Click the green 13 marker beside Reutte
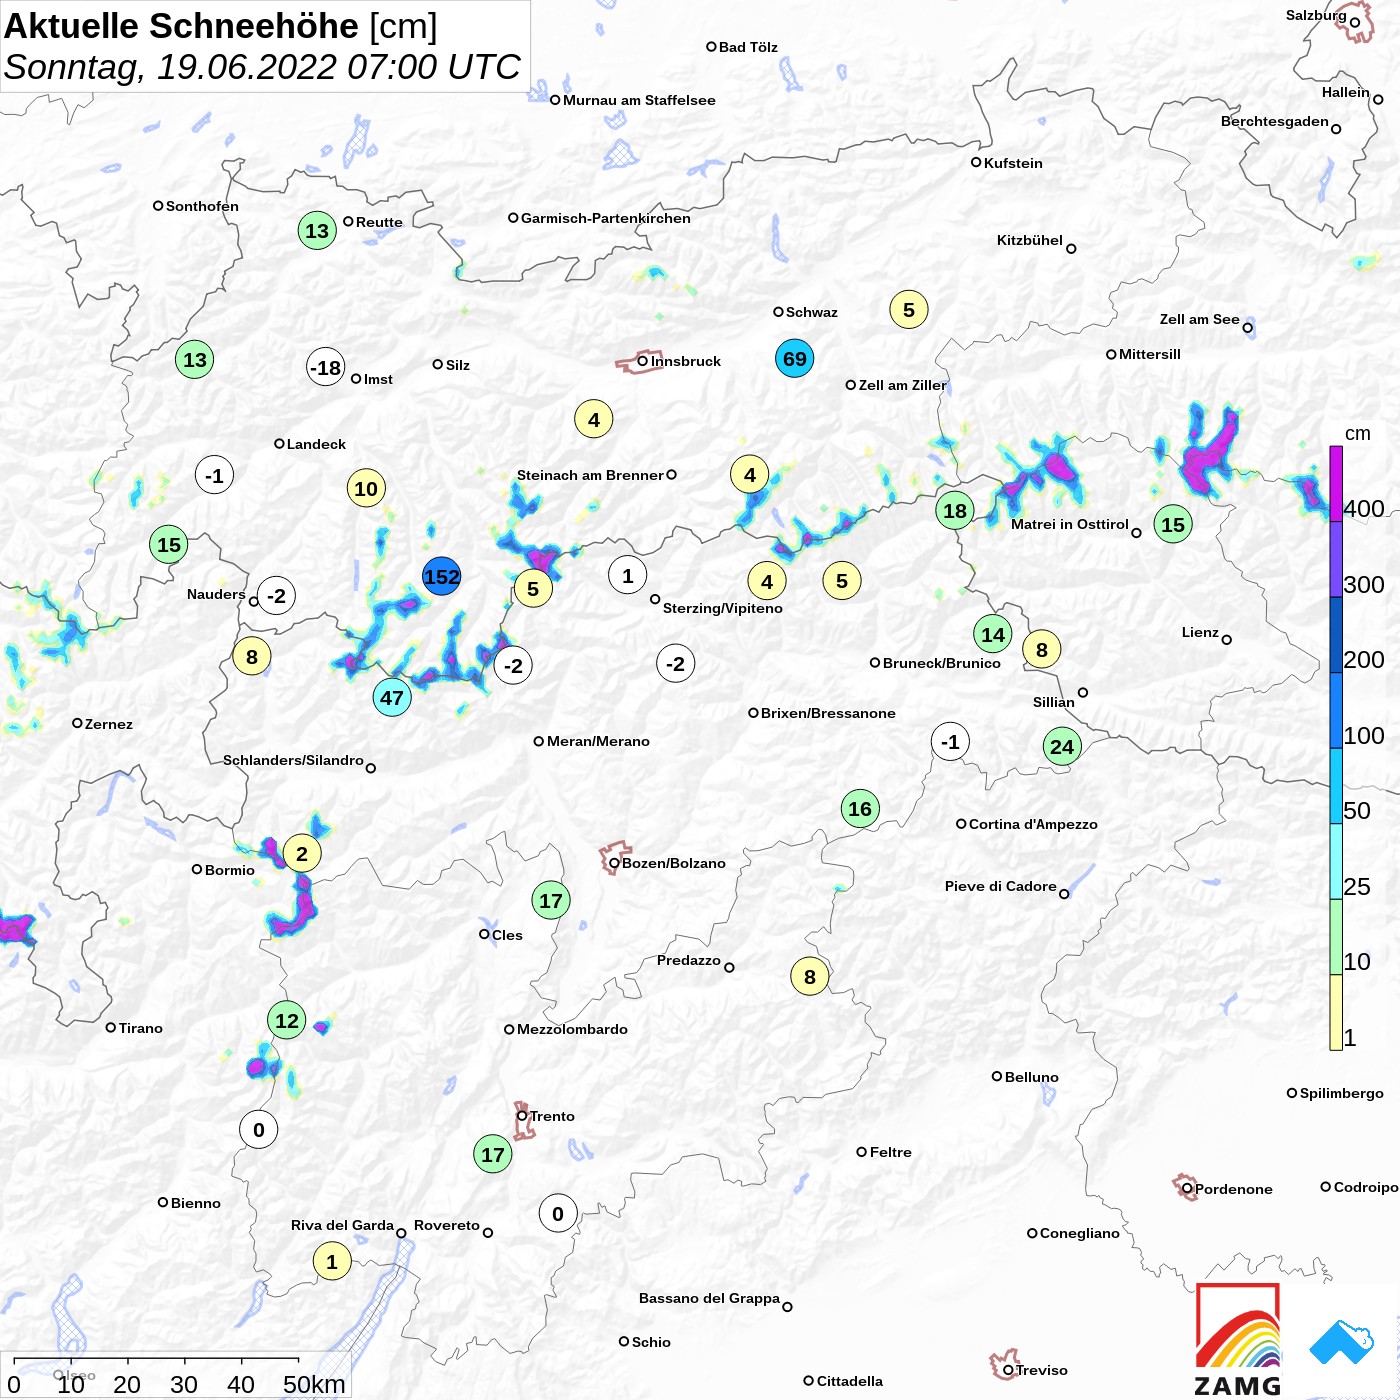Viewport: 1400px width, 1400px height. (317, 231)
